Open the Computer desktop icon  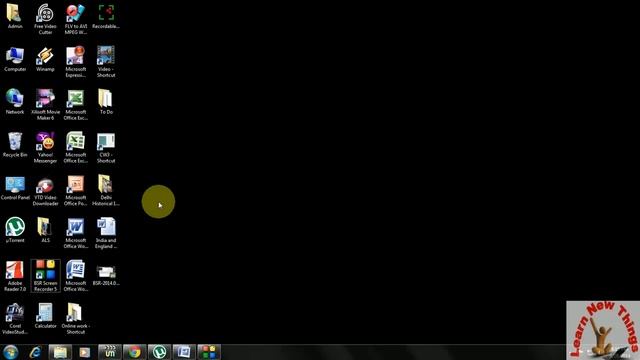pos(15,60)
